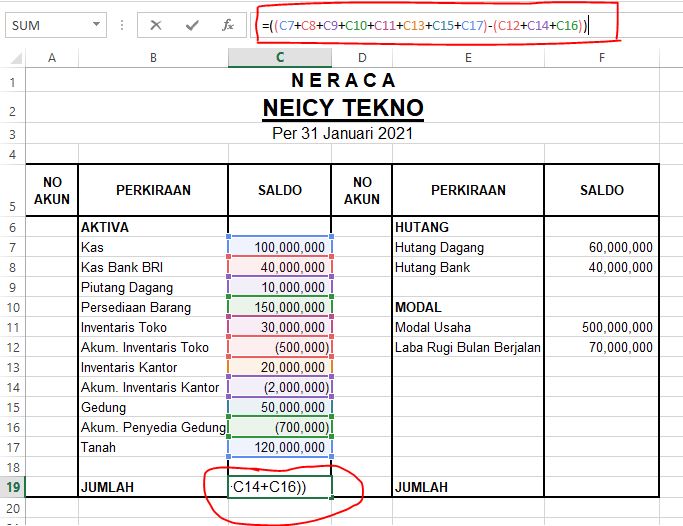This screenshot has width=683, height=526.
Task: Select column E header
Action: [468, 57]
